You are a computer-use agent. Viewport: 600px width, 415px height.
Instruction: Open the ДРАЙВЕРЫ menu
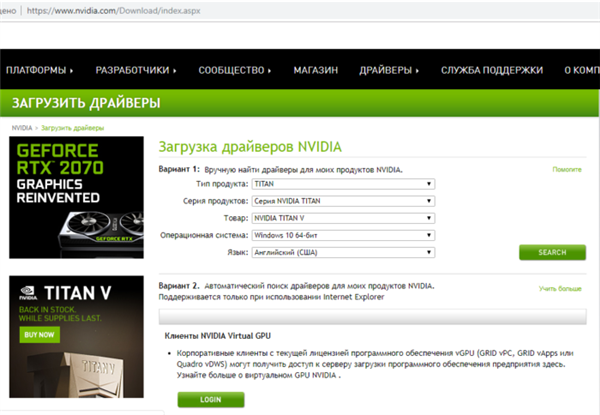pyautogui.click(x=389, y=70)
